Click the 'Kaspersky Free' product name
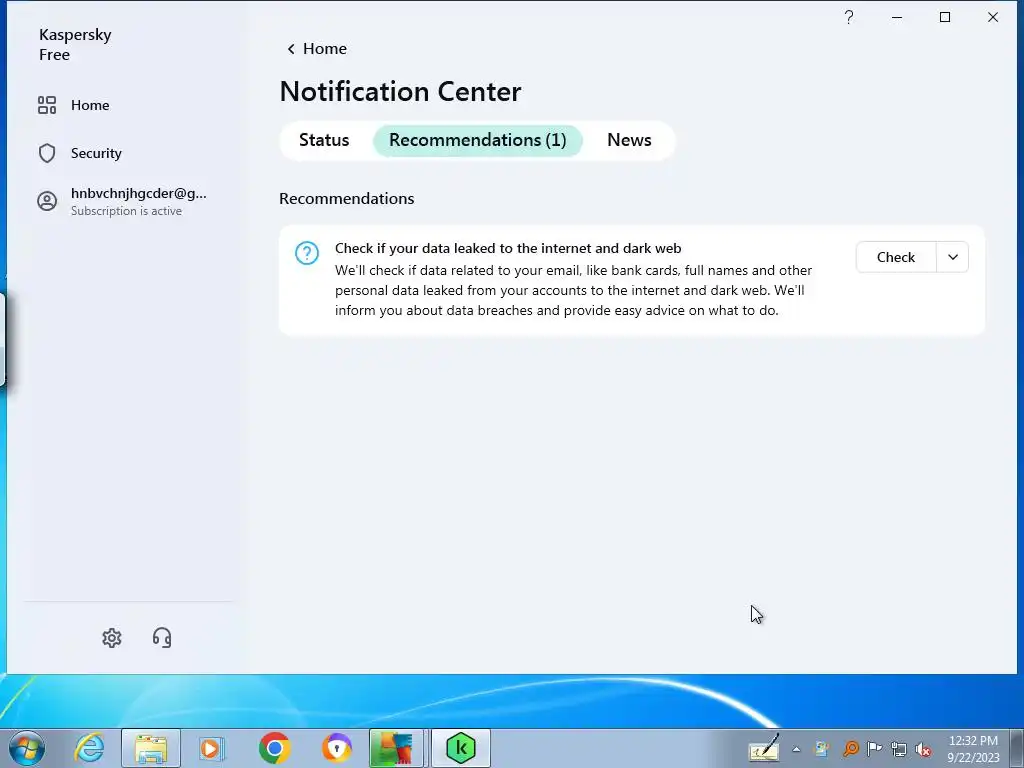Viewport: 1024px width, 768px height. [x=75, y=44]
